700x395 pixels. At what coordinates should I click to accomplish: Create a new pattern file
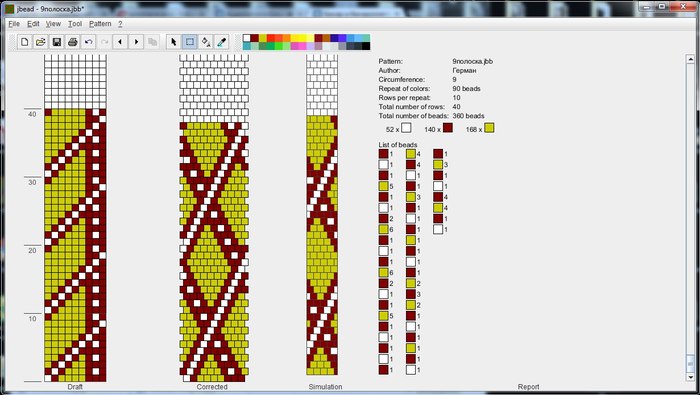(25, 42)
